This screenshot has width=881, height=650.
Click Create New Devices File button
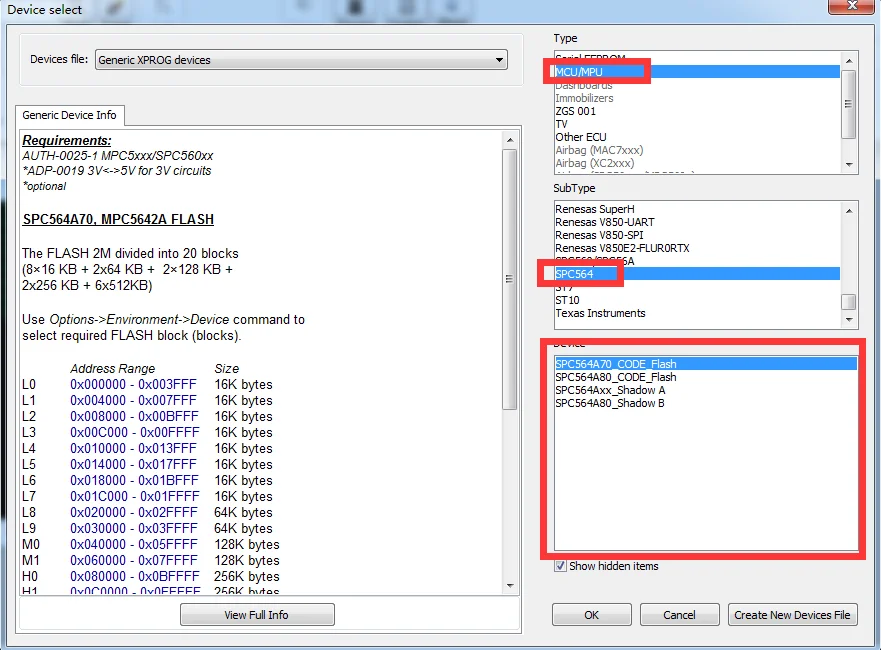pos(792,615)
